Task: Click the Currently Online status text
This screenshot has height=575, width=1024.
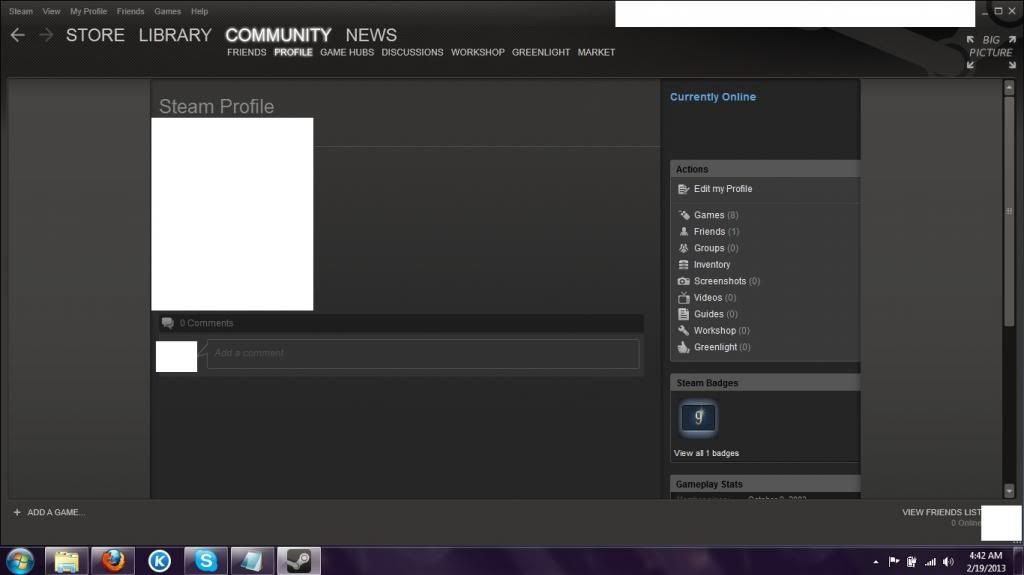Action: tap(713, 97)
